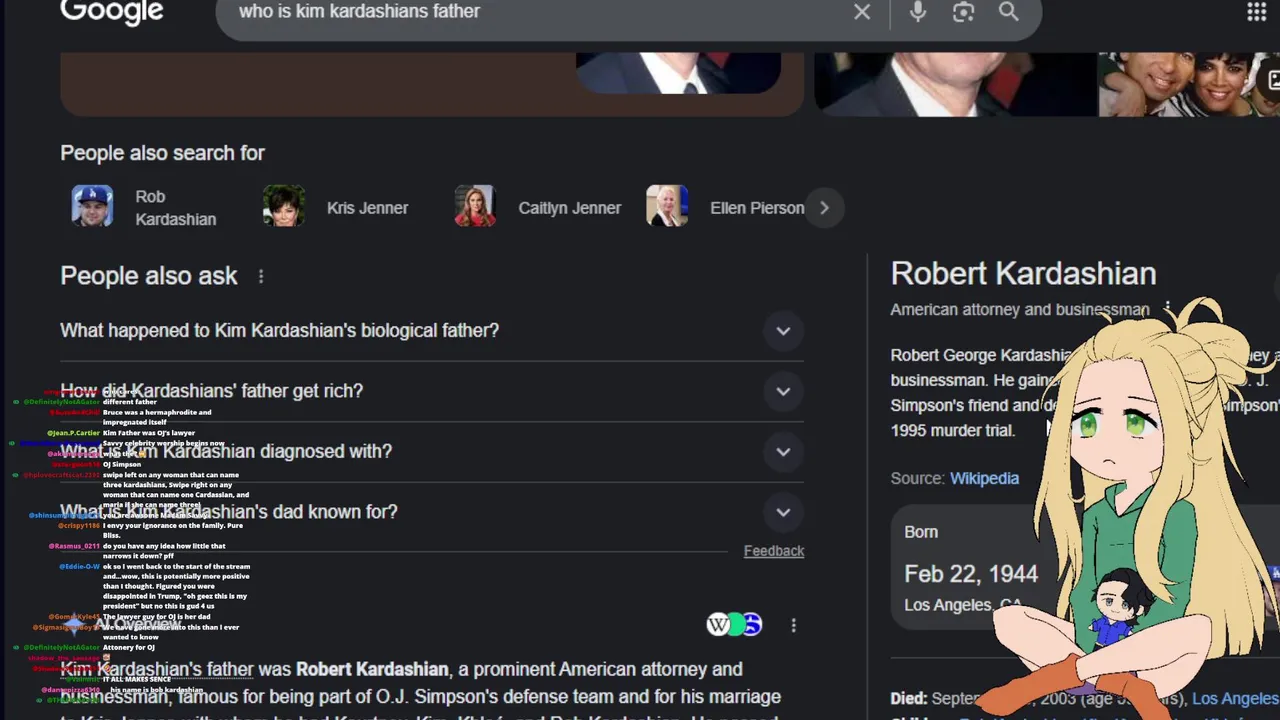The image size is (1280, 720).
Task: Open the Wikipedia source link
Action: coord(984,478)
